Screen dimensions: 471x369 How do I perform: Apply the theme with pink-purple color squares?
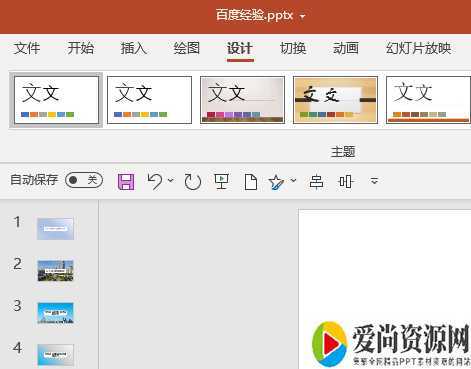coord(242,100)
